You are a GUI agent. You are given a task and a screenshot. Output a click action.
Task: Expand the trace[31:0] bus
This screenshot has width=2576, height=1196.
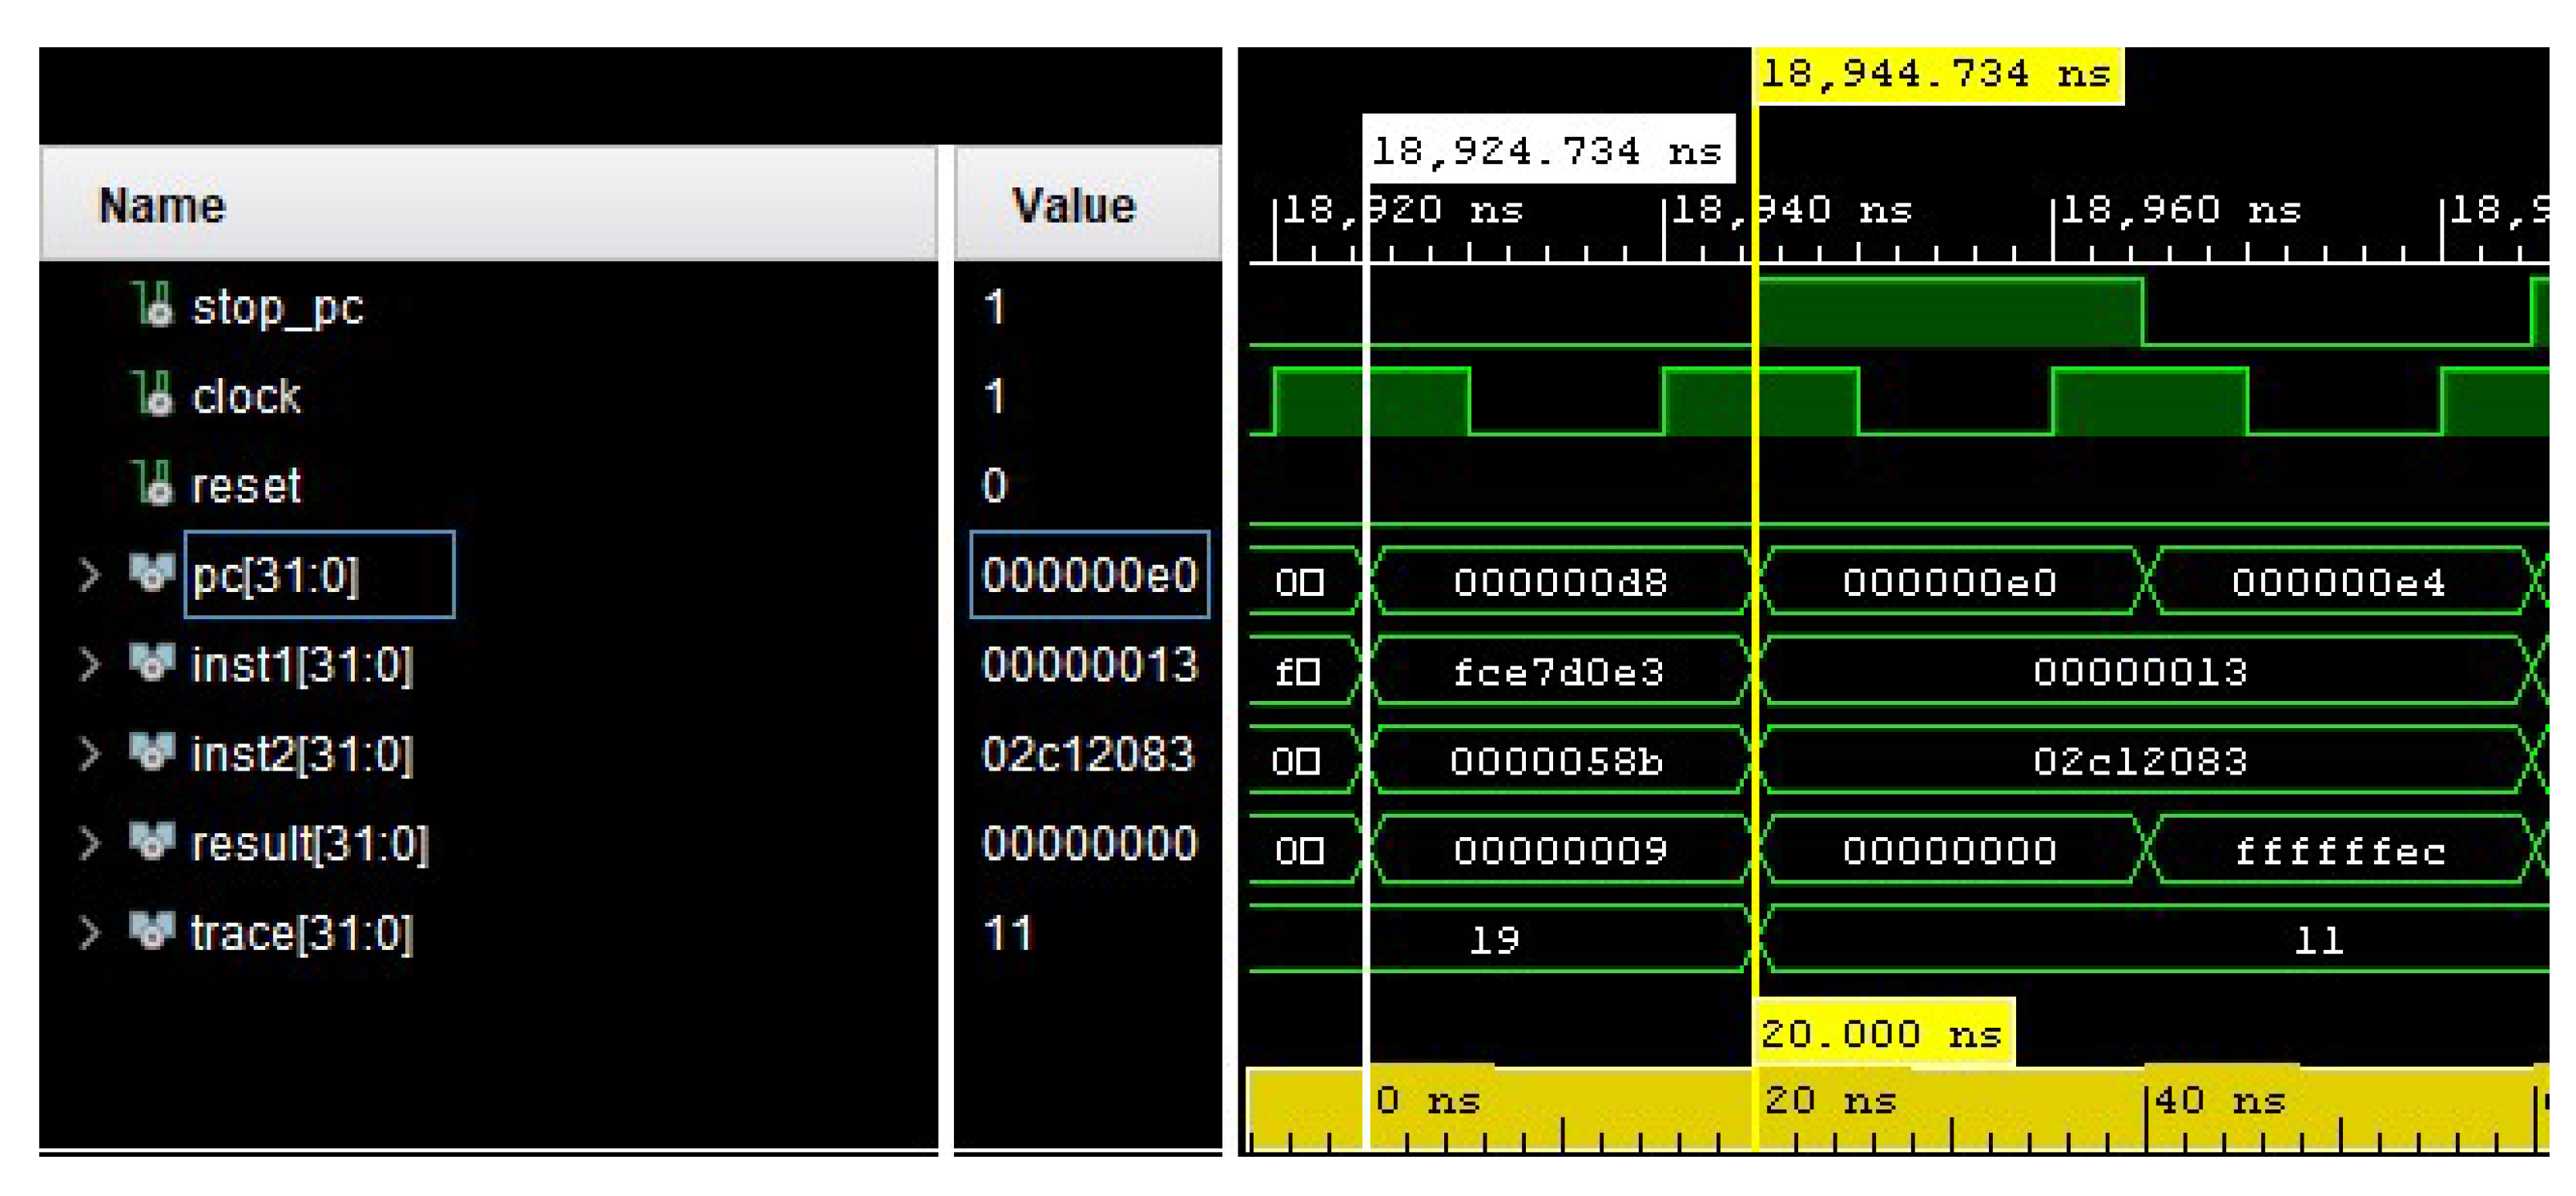click(x=90, y=933)
